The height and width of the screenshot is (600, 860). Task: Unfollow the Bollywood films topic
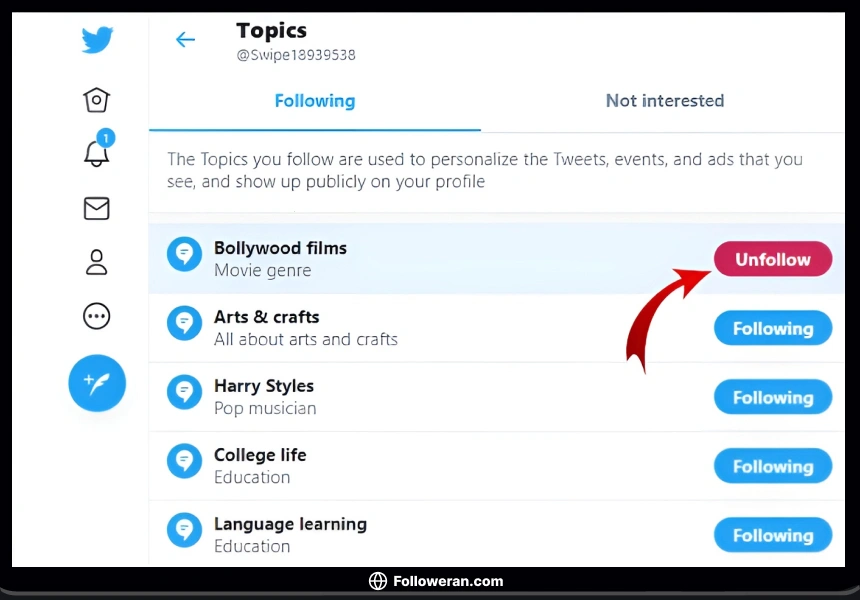(x=772, y=259)
